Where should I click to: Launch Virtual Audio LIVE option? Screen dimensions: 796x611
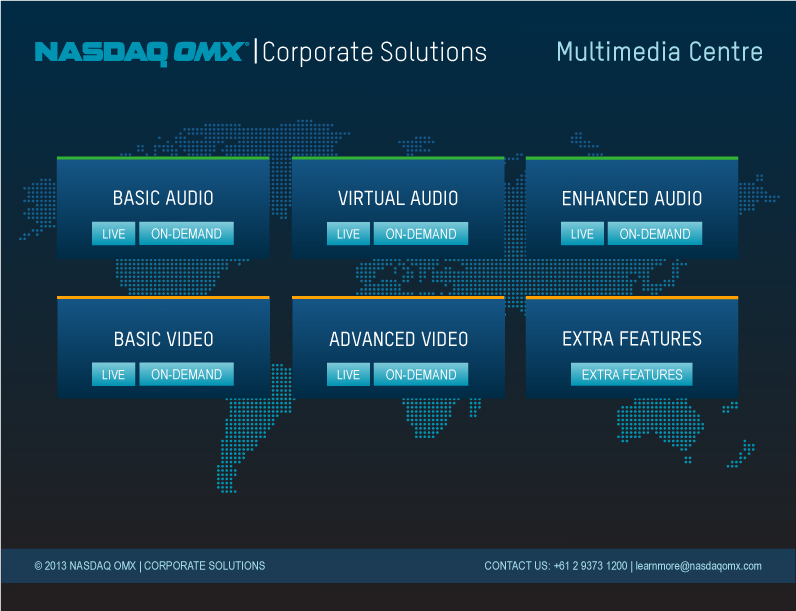click(x=348, y=233)
